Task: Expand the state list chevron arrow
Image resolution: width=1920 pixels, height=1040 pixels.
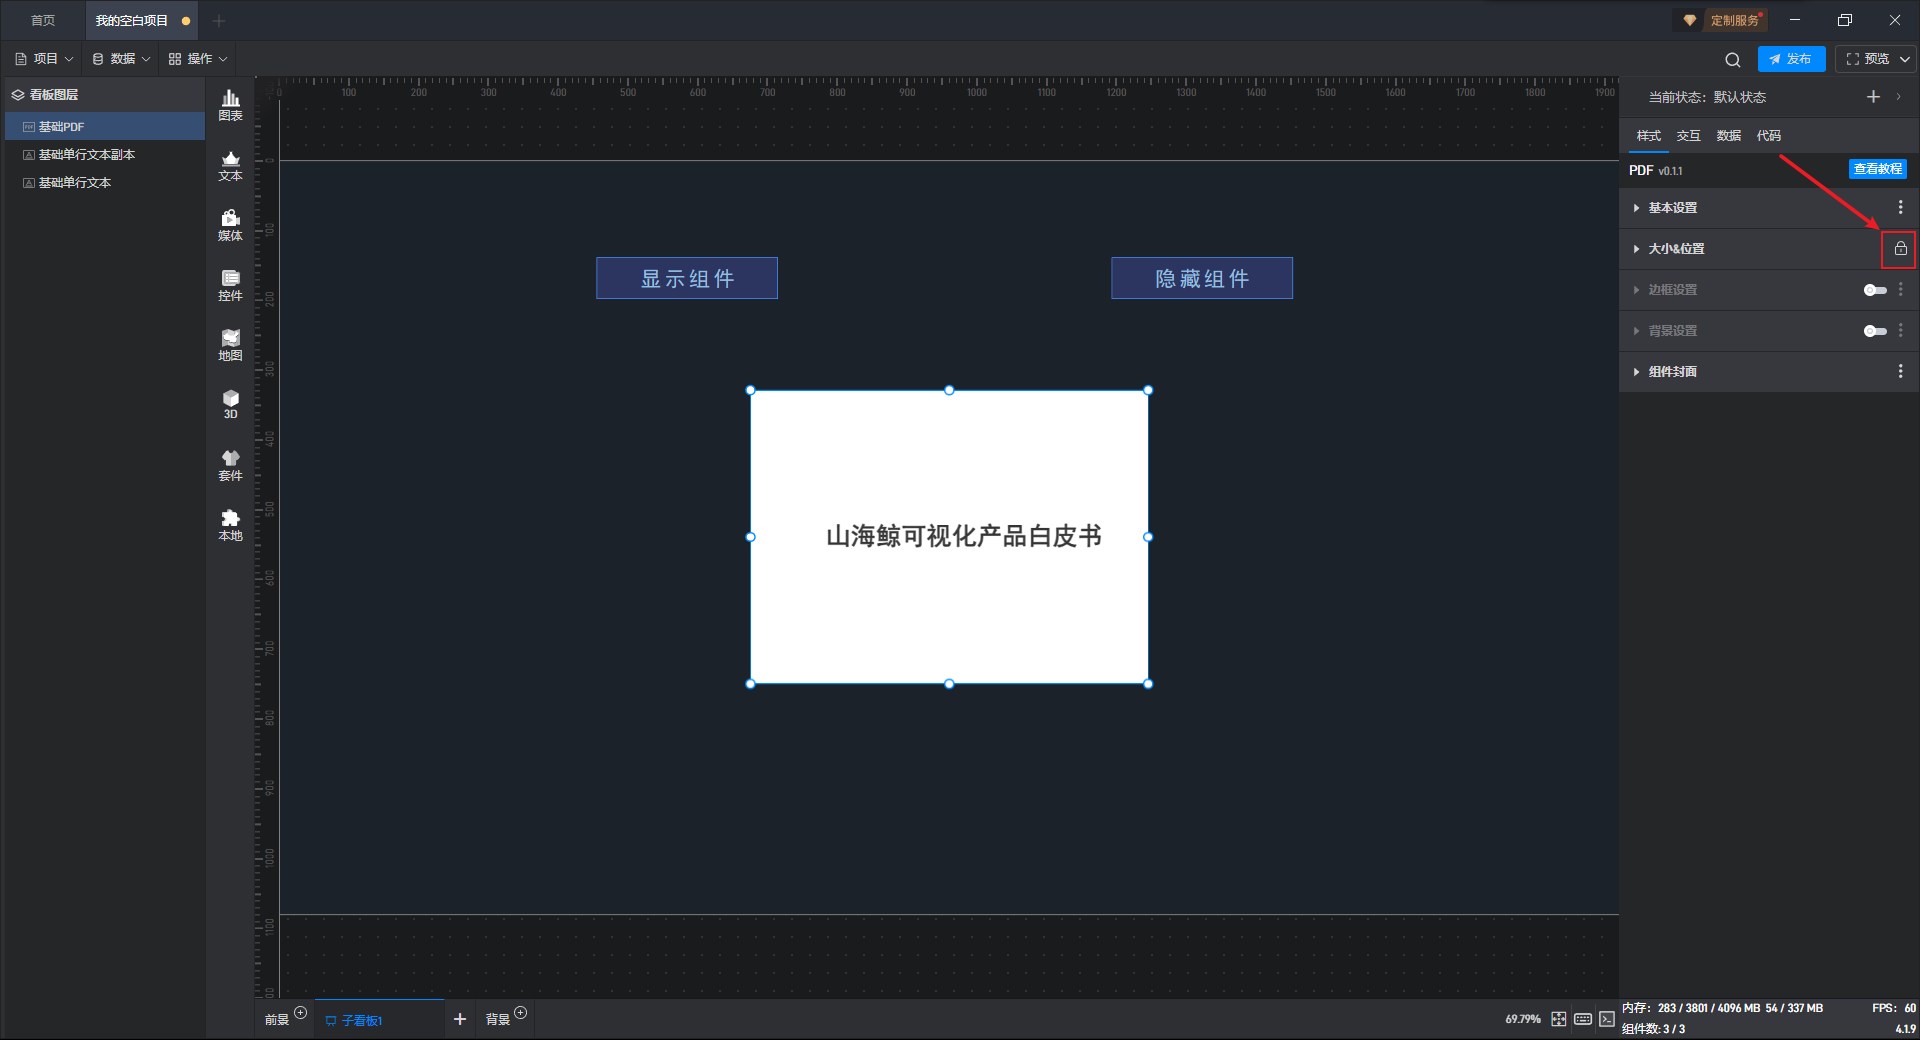Action: point(1898,97)
